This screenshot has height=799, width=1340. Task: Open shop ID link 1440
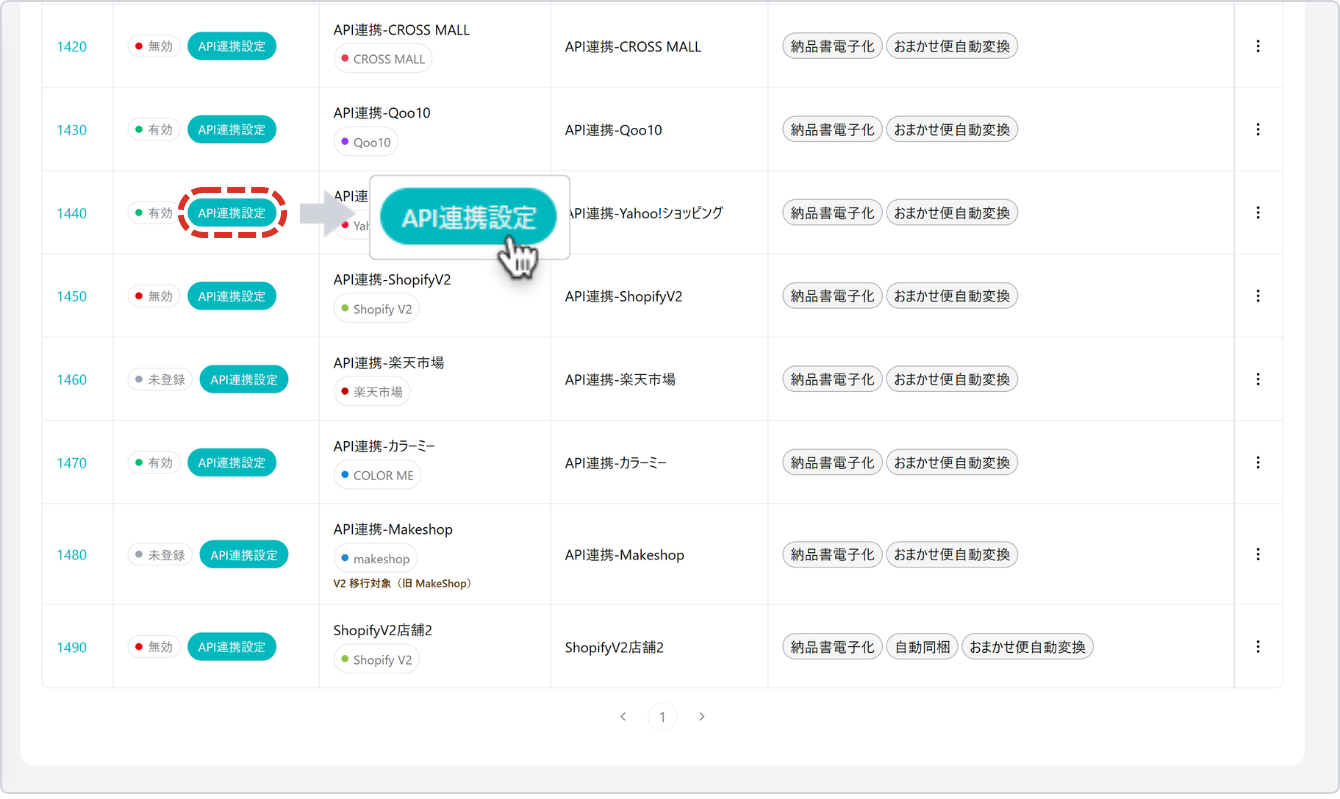(x=71, y=213)
